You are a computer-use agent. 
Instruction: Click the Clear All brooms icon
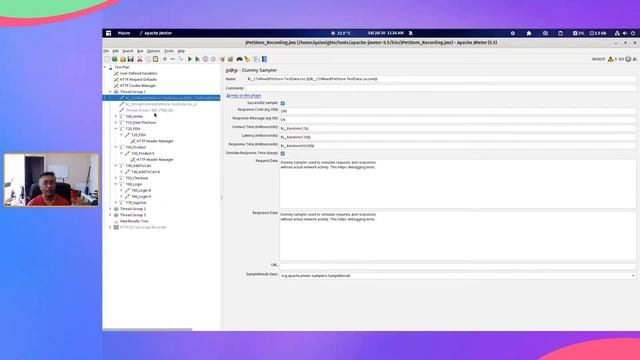[x=230, y=59]
